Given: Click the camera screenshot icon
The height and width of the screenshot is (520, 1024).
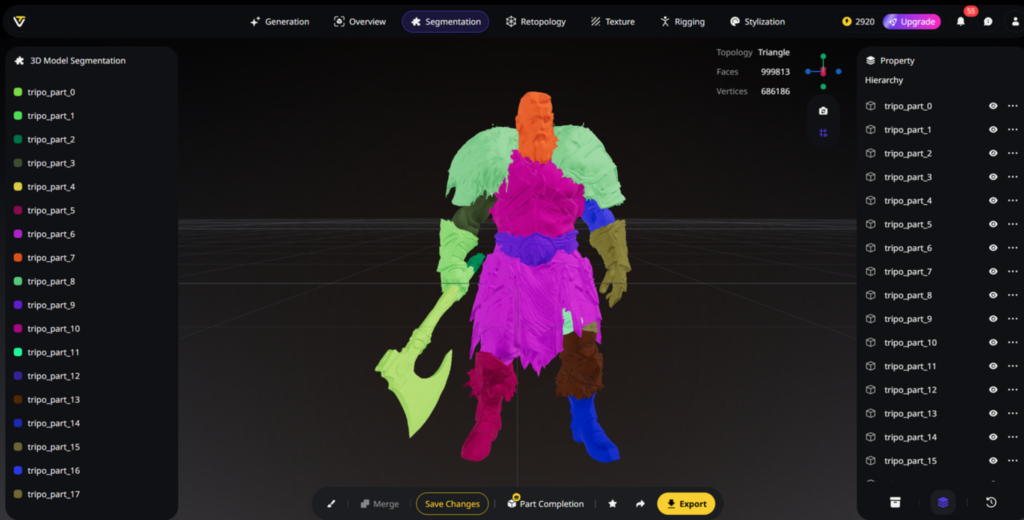Looking at the screenshot, I should pos(823,111).
